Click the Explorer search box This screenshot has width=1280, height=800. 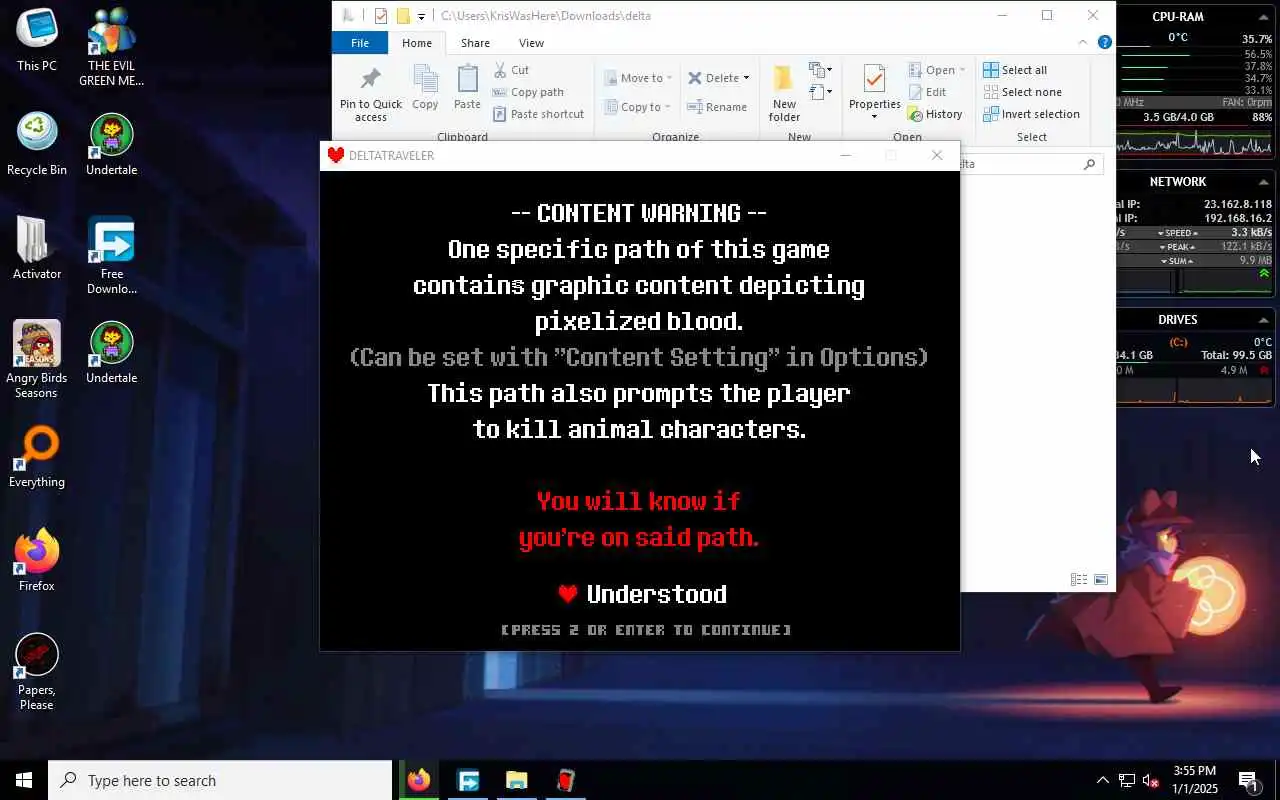point(1030,164)
